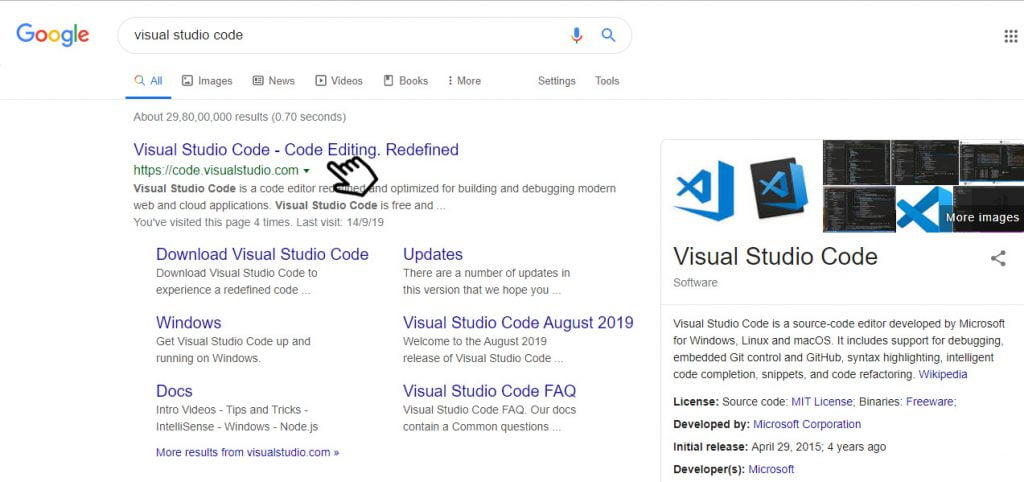Start voice search with the microphone icon

tap(576, 35)
